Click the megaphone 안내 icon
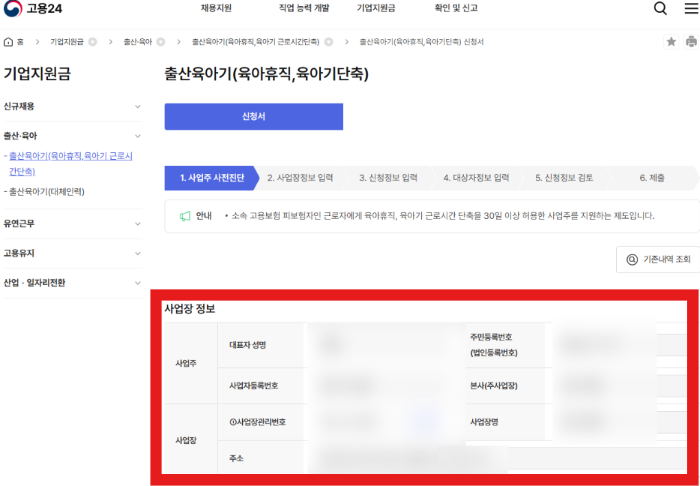The height and width of the screenshot is (486, 700). coord(185,216)
